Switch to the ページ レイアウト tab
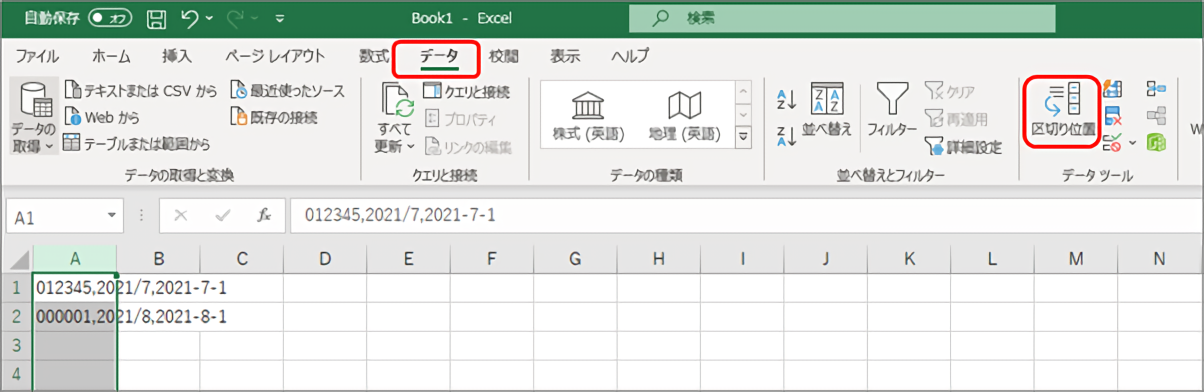Screen dimensions: 1204x392 coord(275,56)
